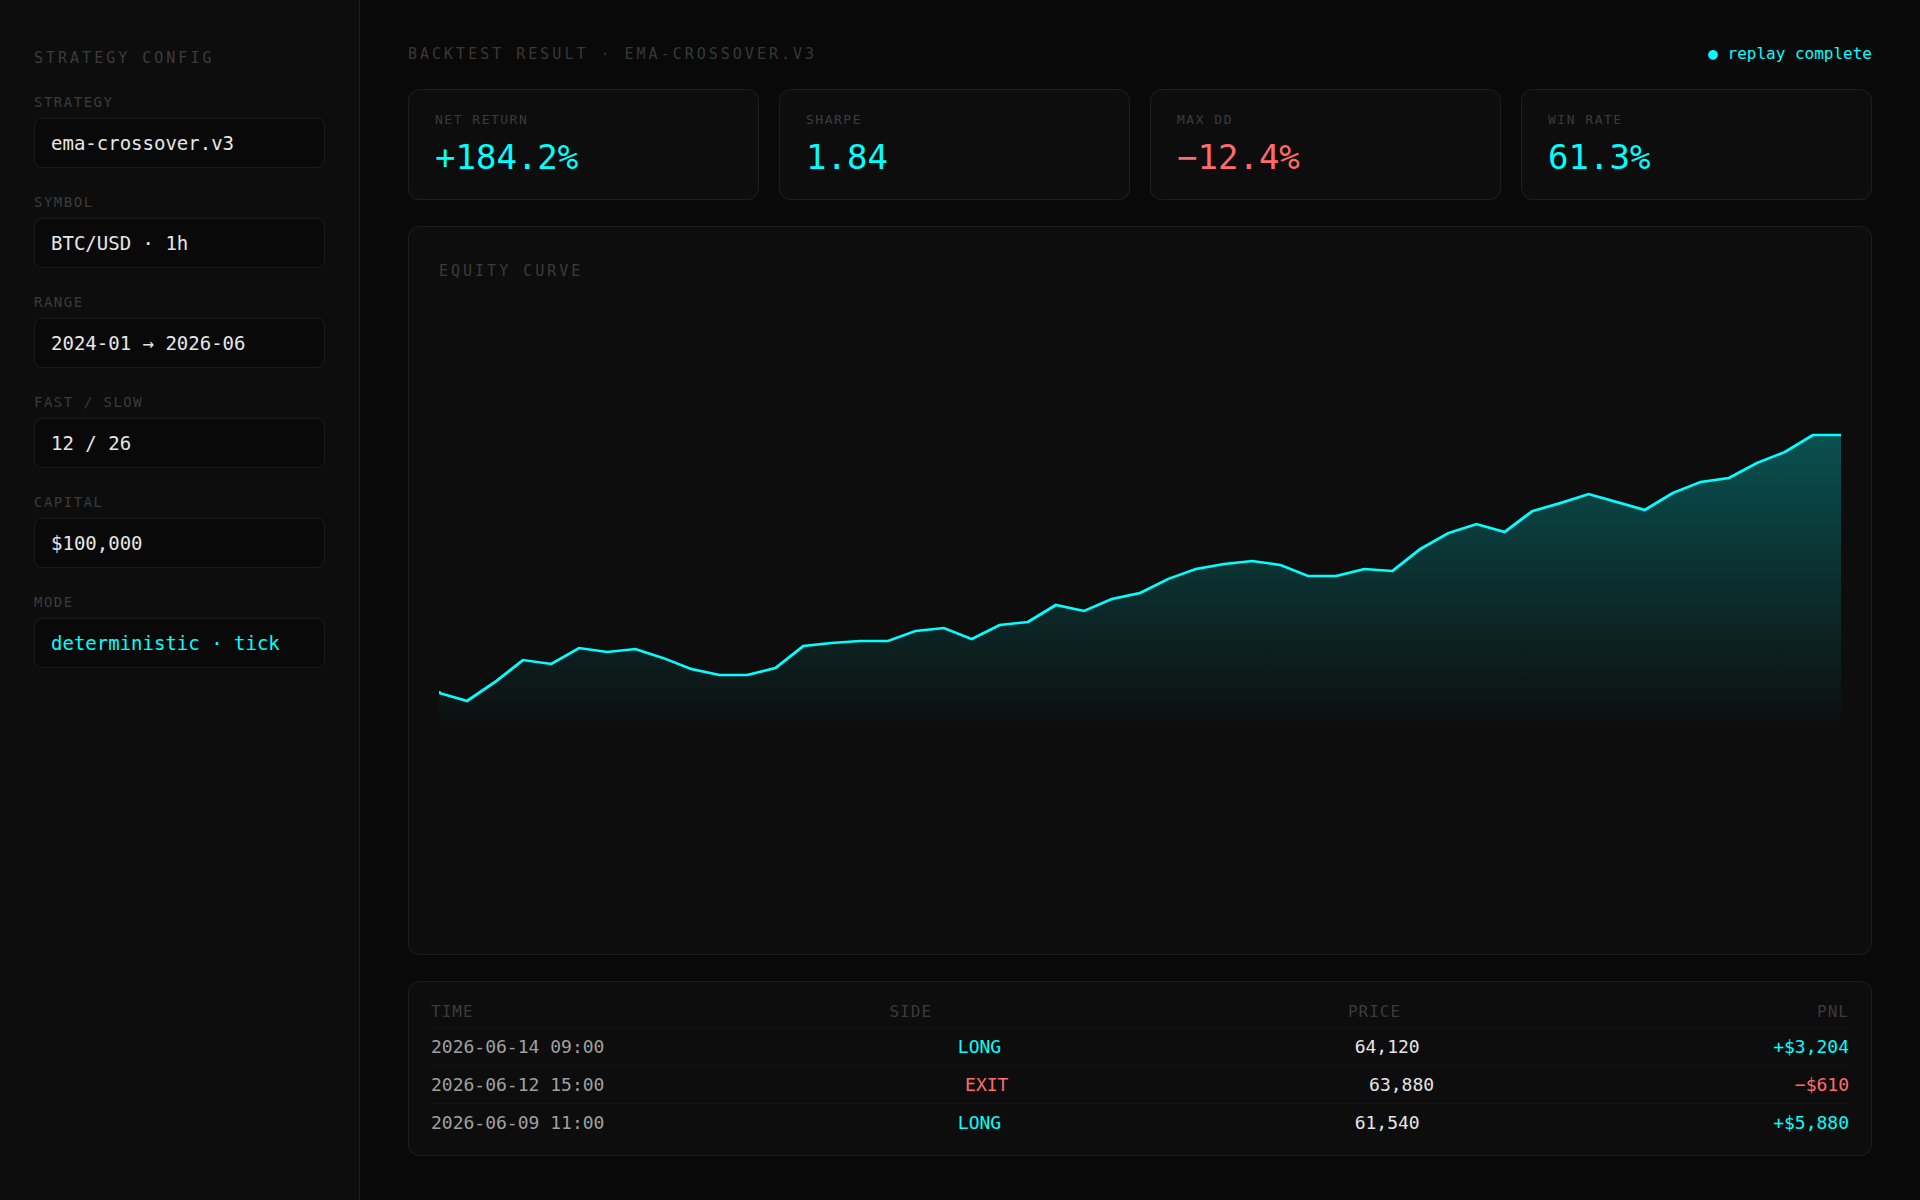
Task: Click the price value 61,540
Action: click(1387, 1123)
